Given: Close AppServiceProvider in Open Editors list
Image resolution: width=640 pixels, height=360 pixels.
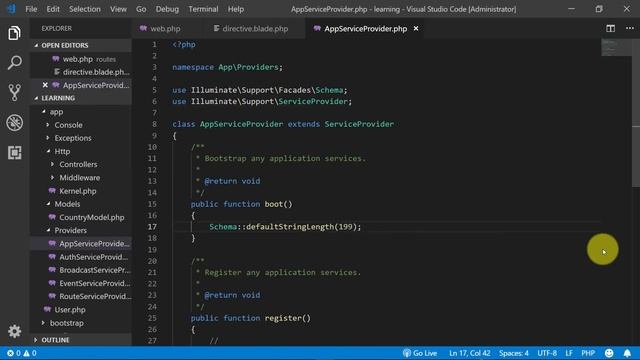Looking at the screenshot, I should (45, 85).
